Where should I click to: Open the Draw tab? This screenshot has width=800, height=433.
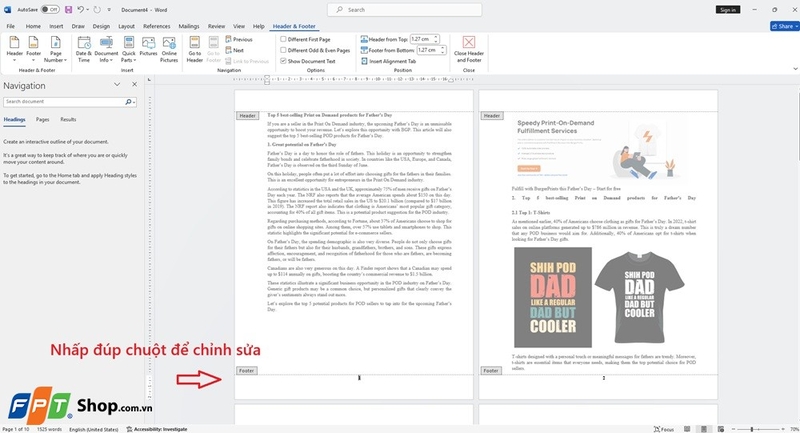[78, 26]
